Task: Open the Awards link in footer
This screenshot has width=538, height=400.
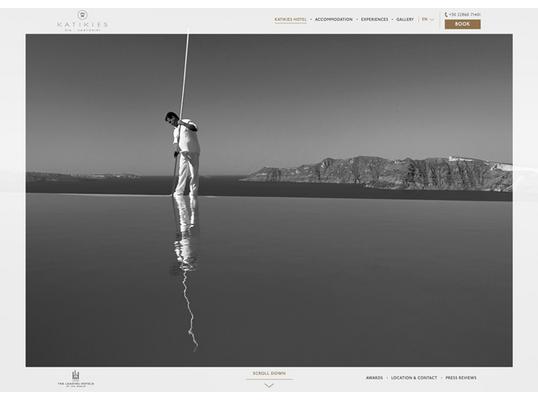Action: click(374, 378)
